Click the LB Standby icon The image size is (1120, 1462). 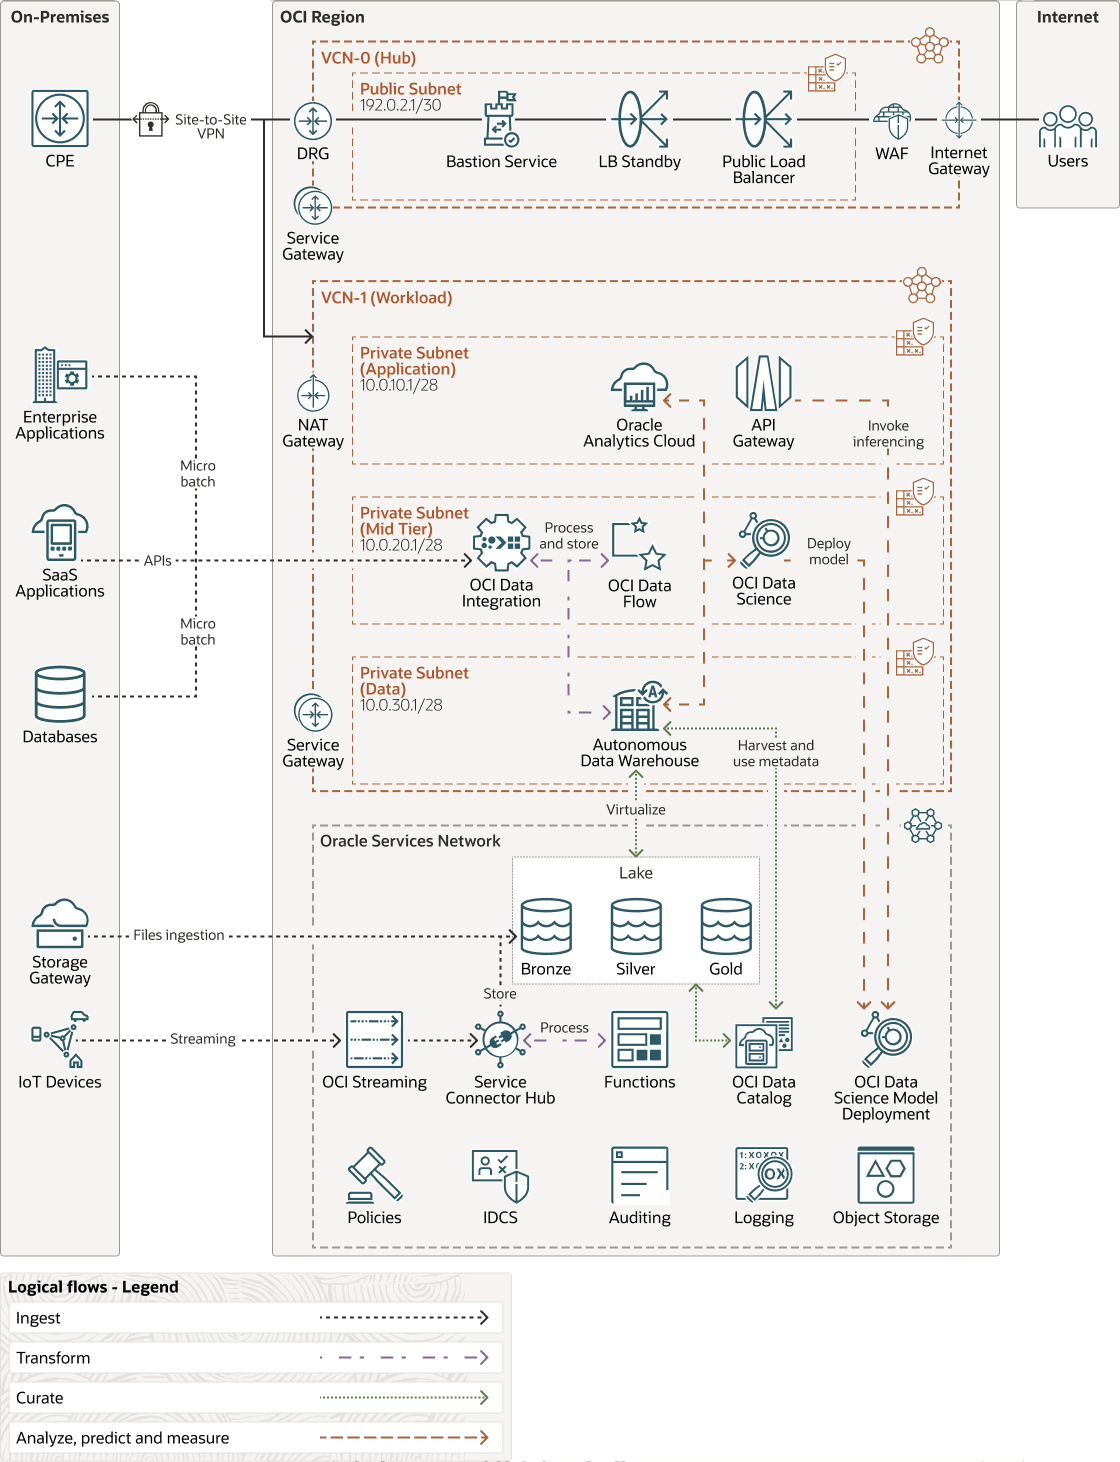click(x=641, y=119)
